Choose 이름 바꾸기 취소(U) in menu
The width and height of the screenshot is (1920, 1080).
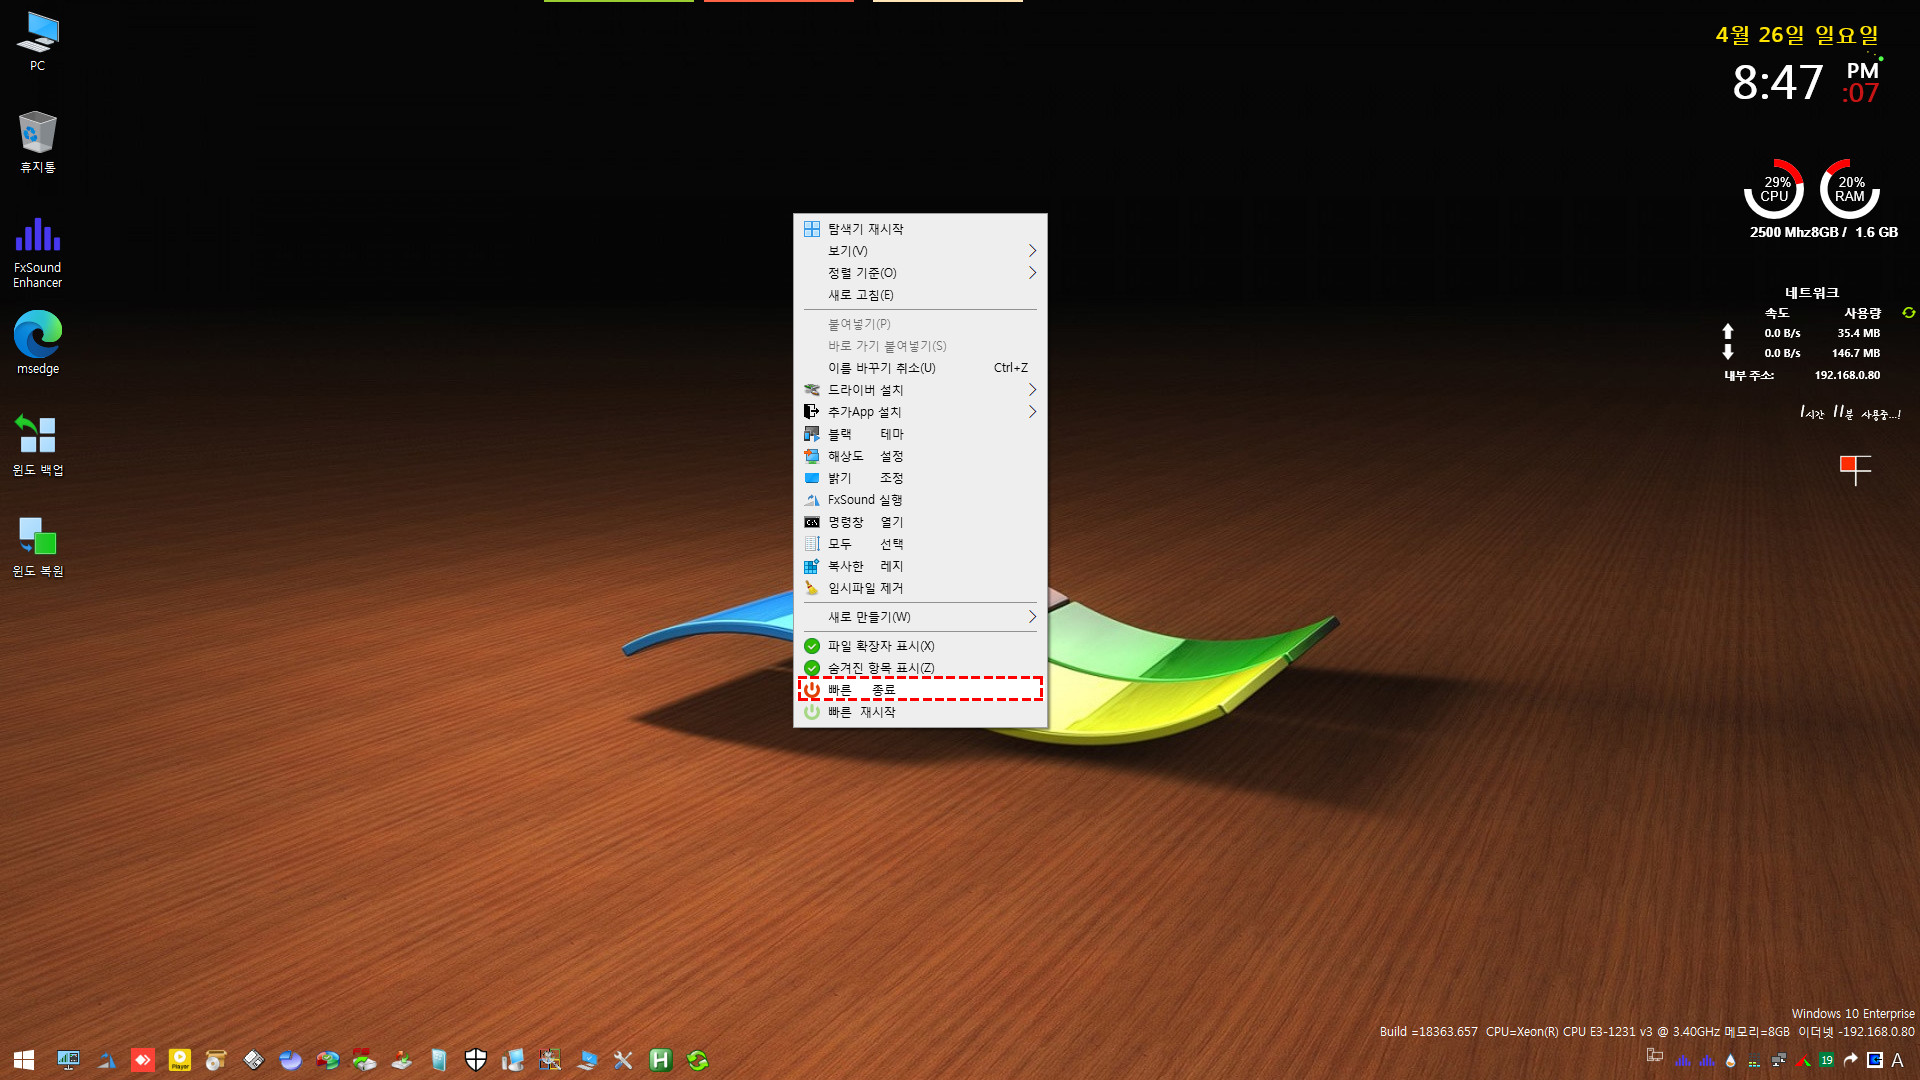(x=920, y=368)
